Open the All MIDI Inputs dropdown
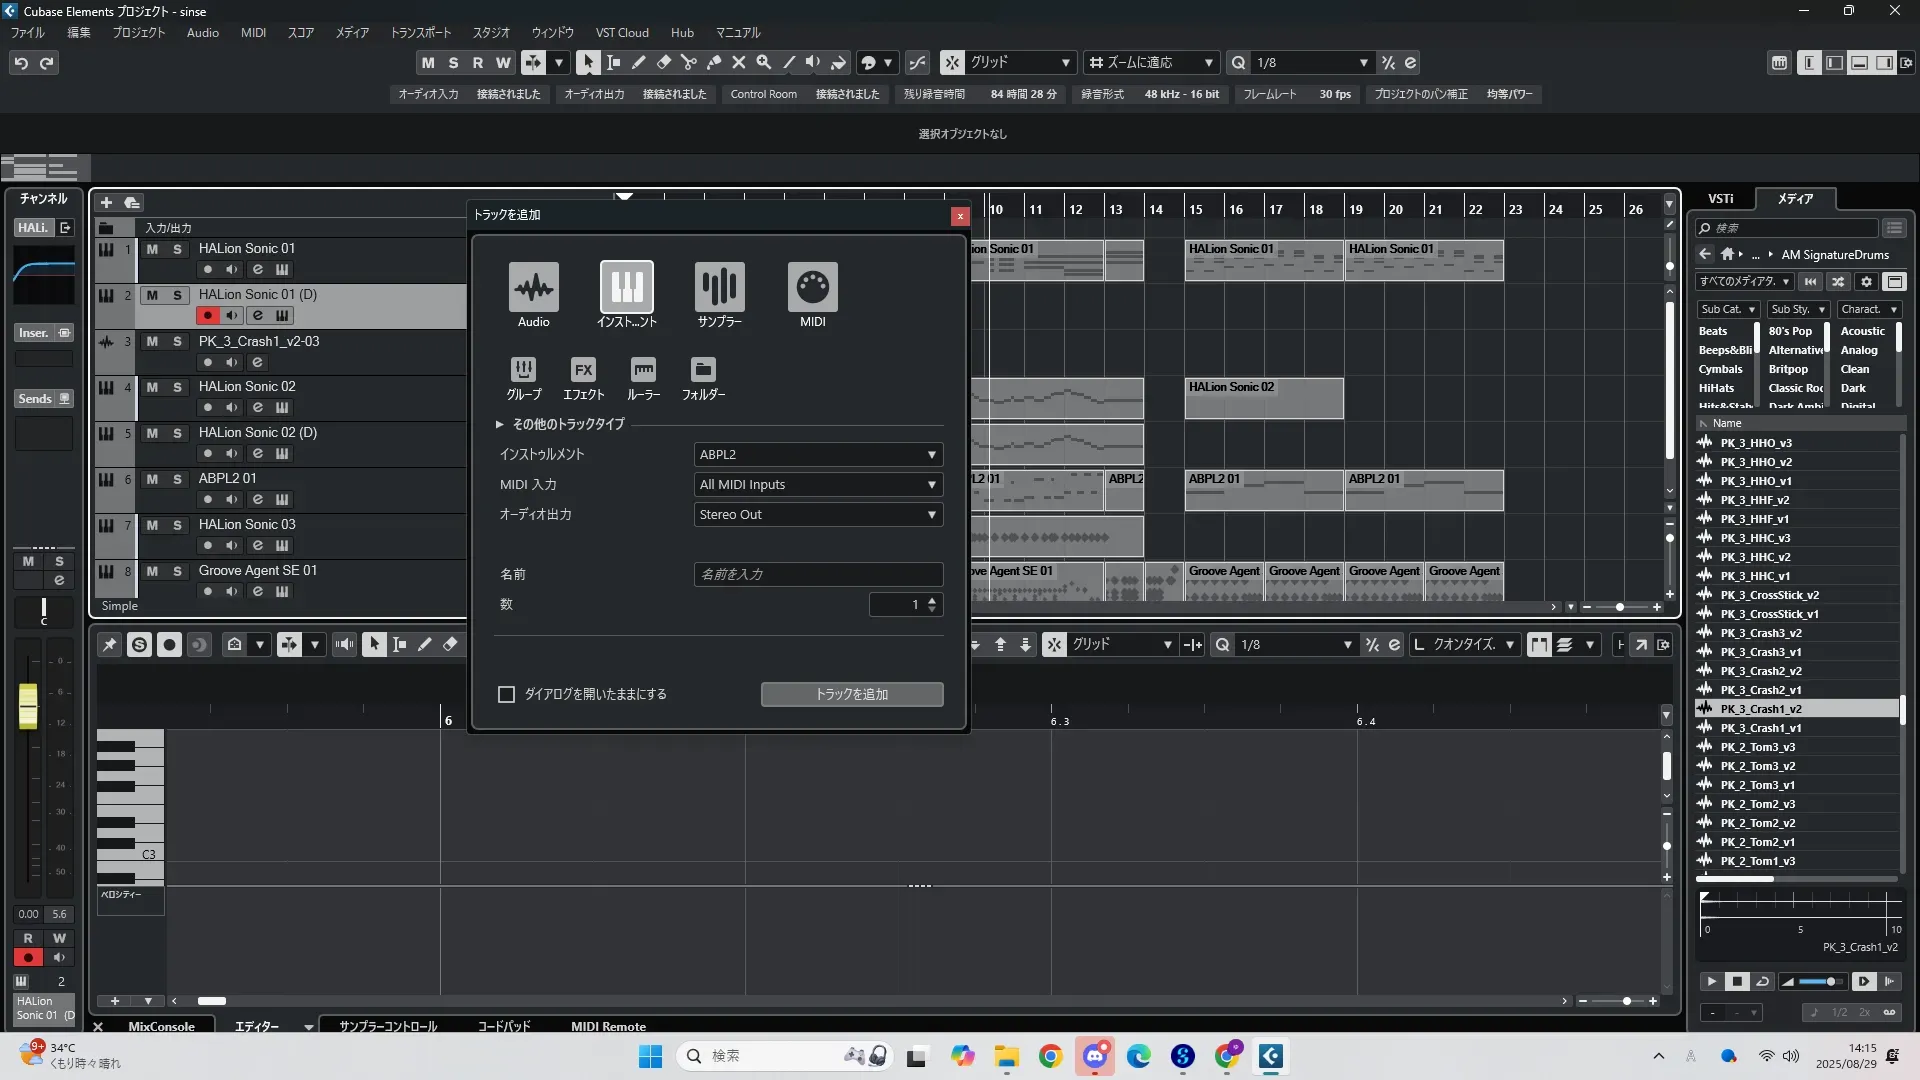Viewport: 1920px width, 1080px height. (x=817, y=485)
